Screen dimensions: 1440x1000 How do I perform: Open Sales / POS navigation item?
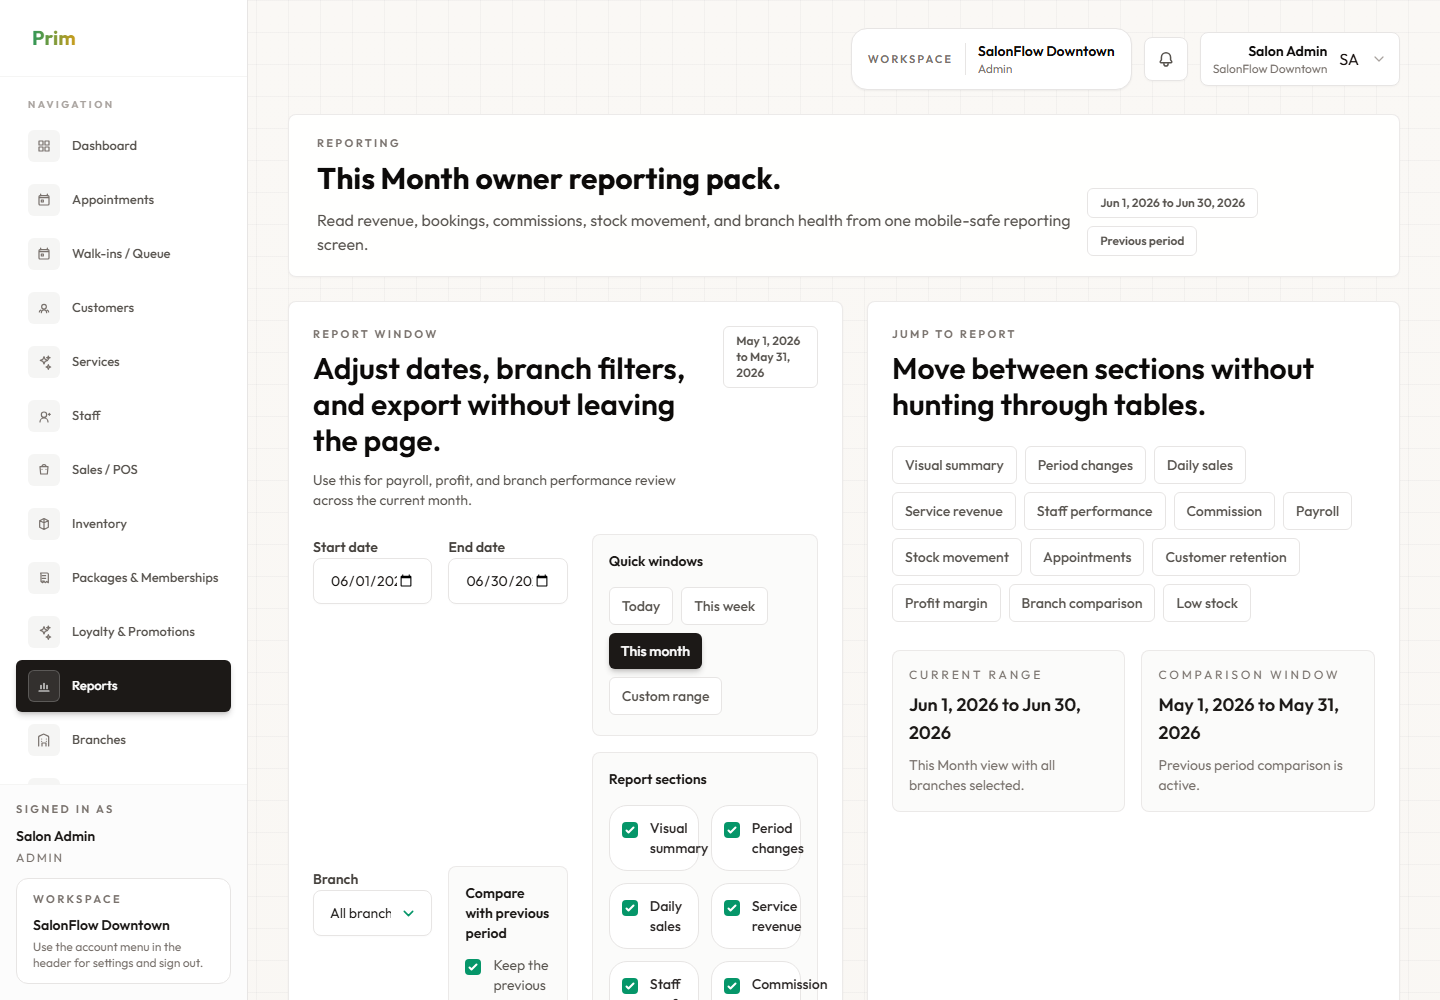pyautogui.click(x=123, y=470)
